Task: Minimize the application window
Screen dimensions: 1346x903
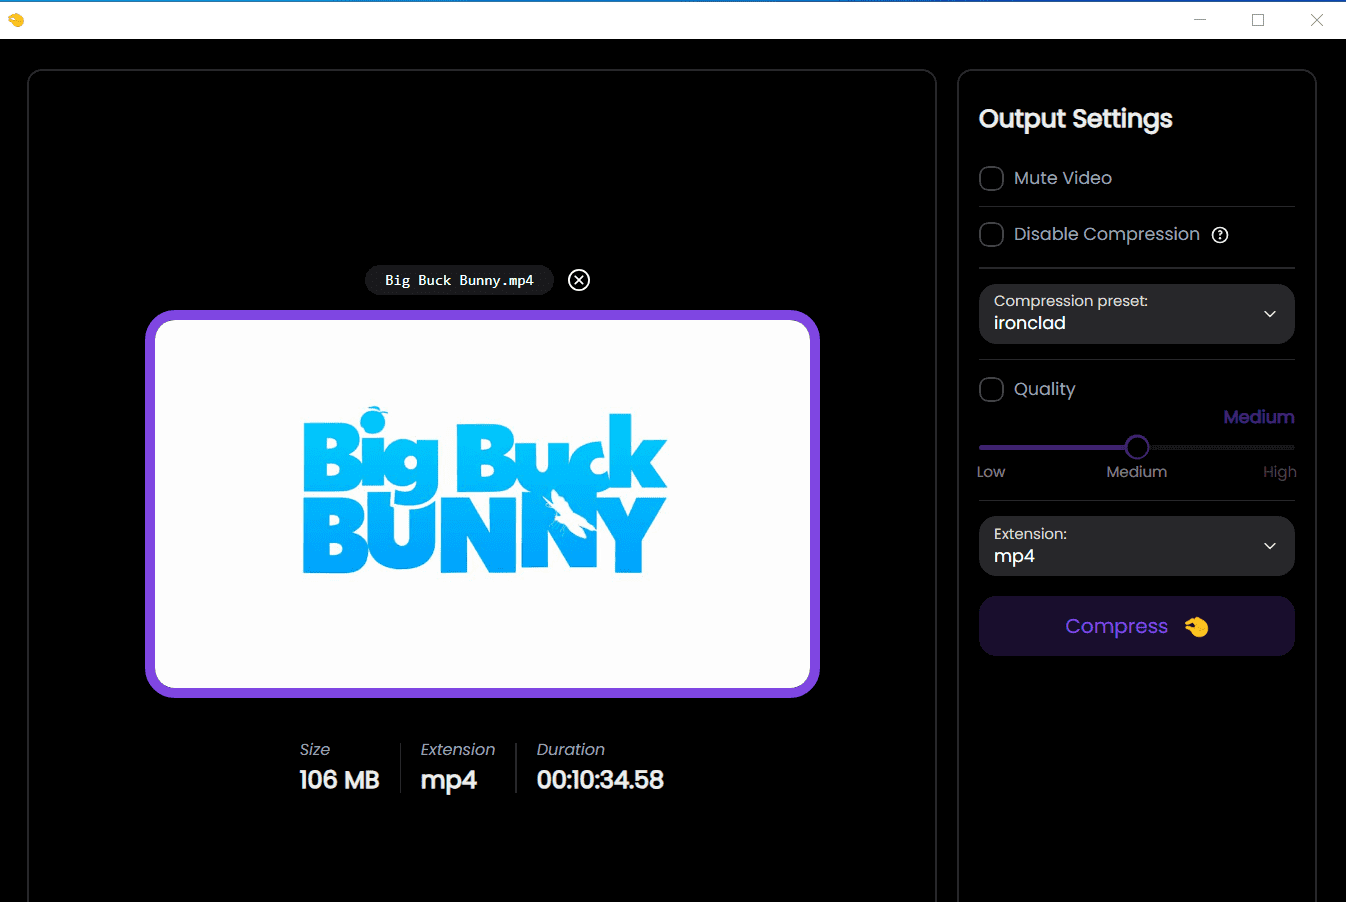Action: click(1200, 20)
